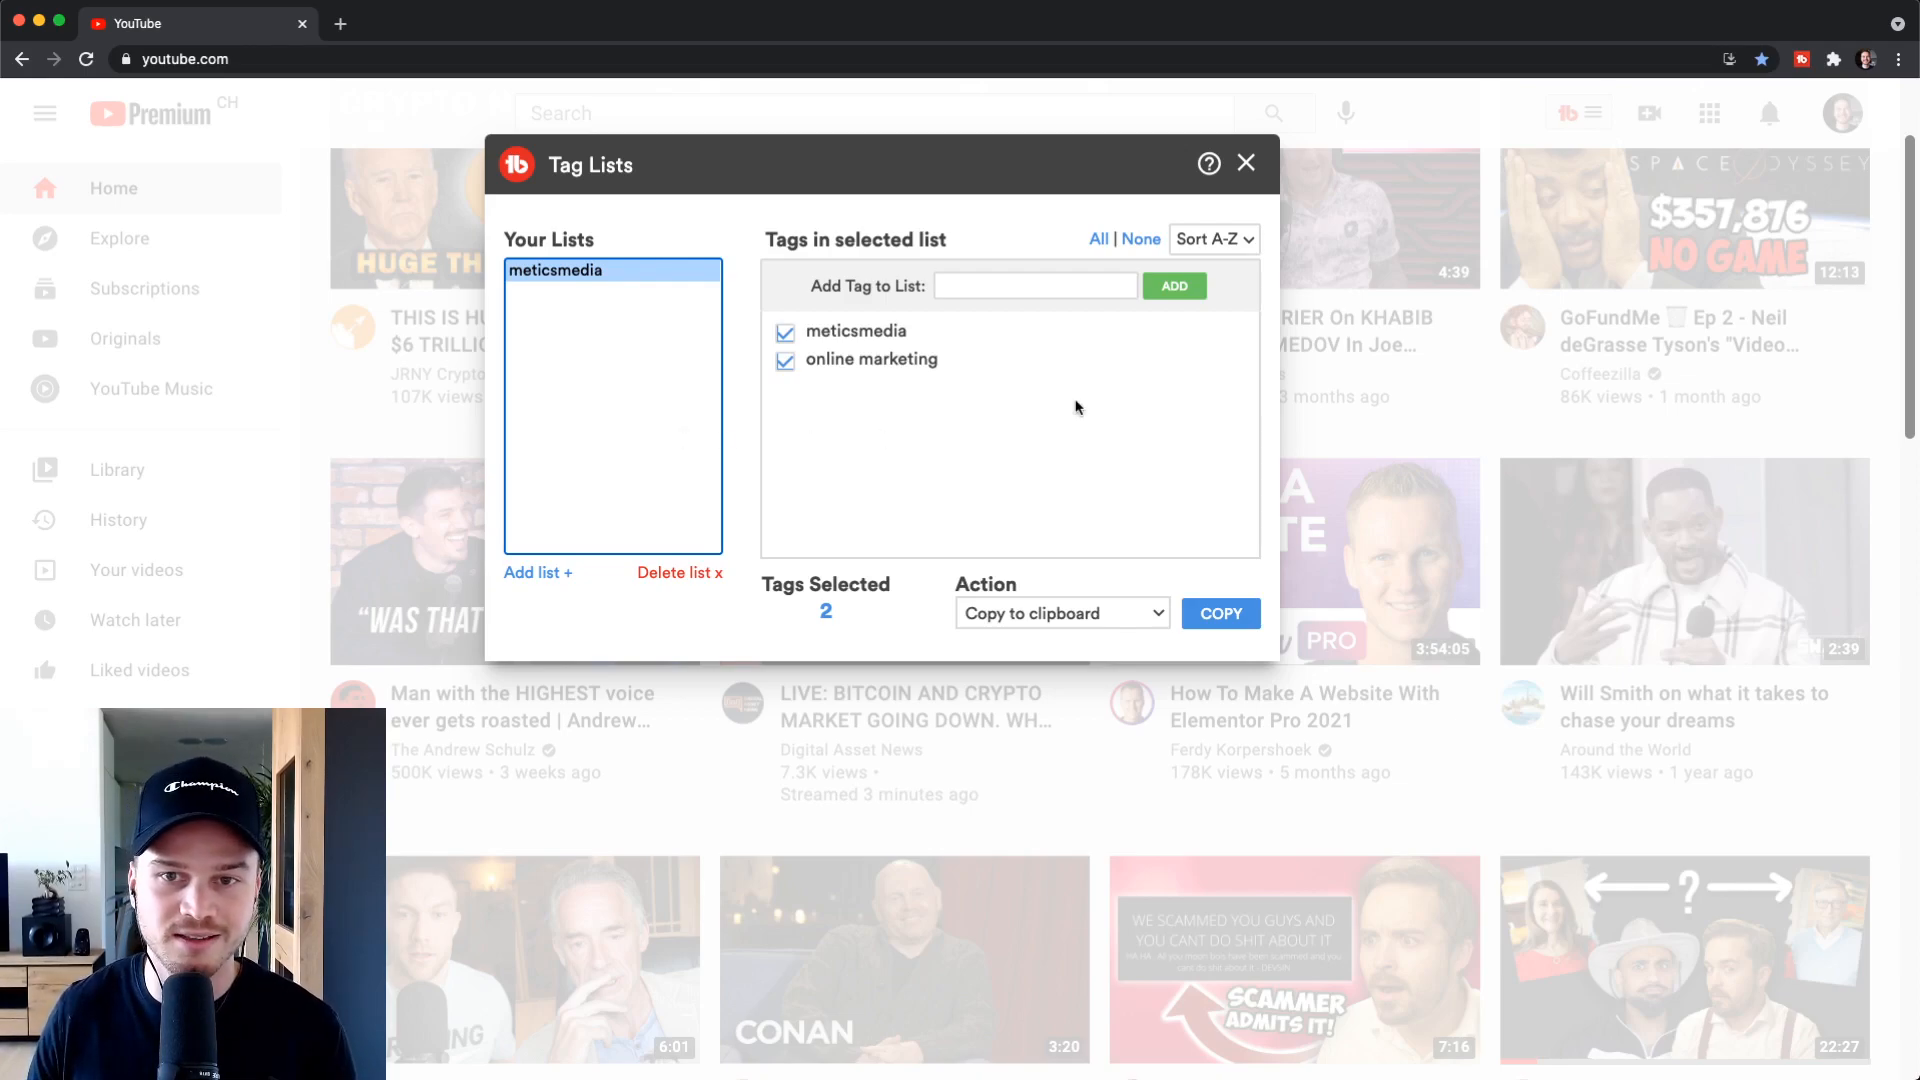Click the green ADD tag button
This screenshot has width=1920, height=1080.
(1175, 286)
